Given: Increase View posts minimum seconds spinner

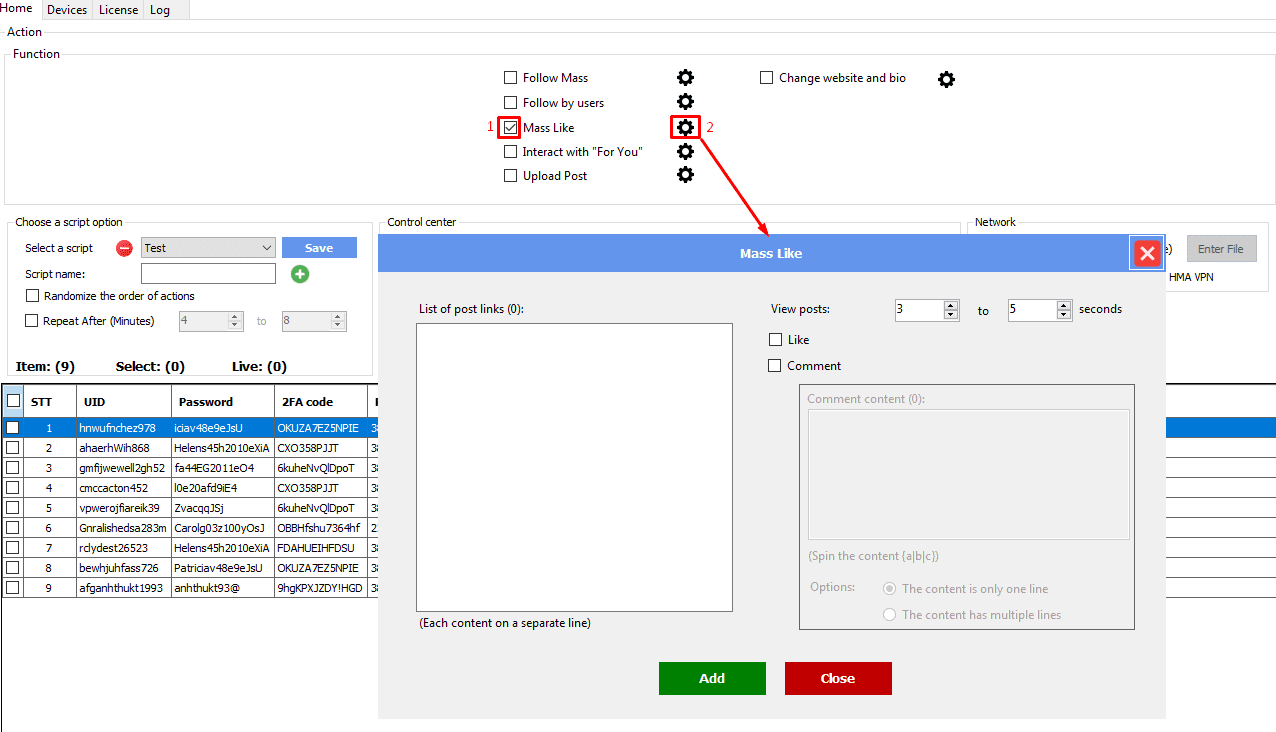Looking at the screenshot, I should click(951, 305).
